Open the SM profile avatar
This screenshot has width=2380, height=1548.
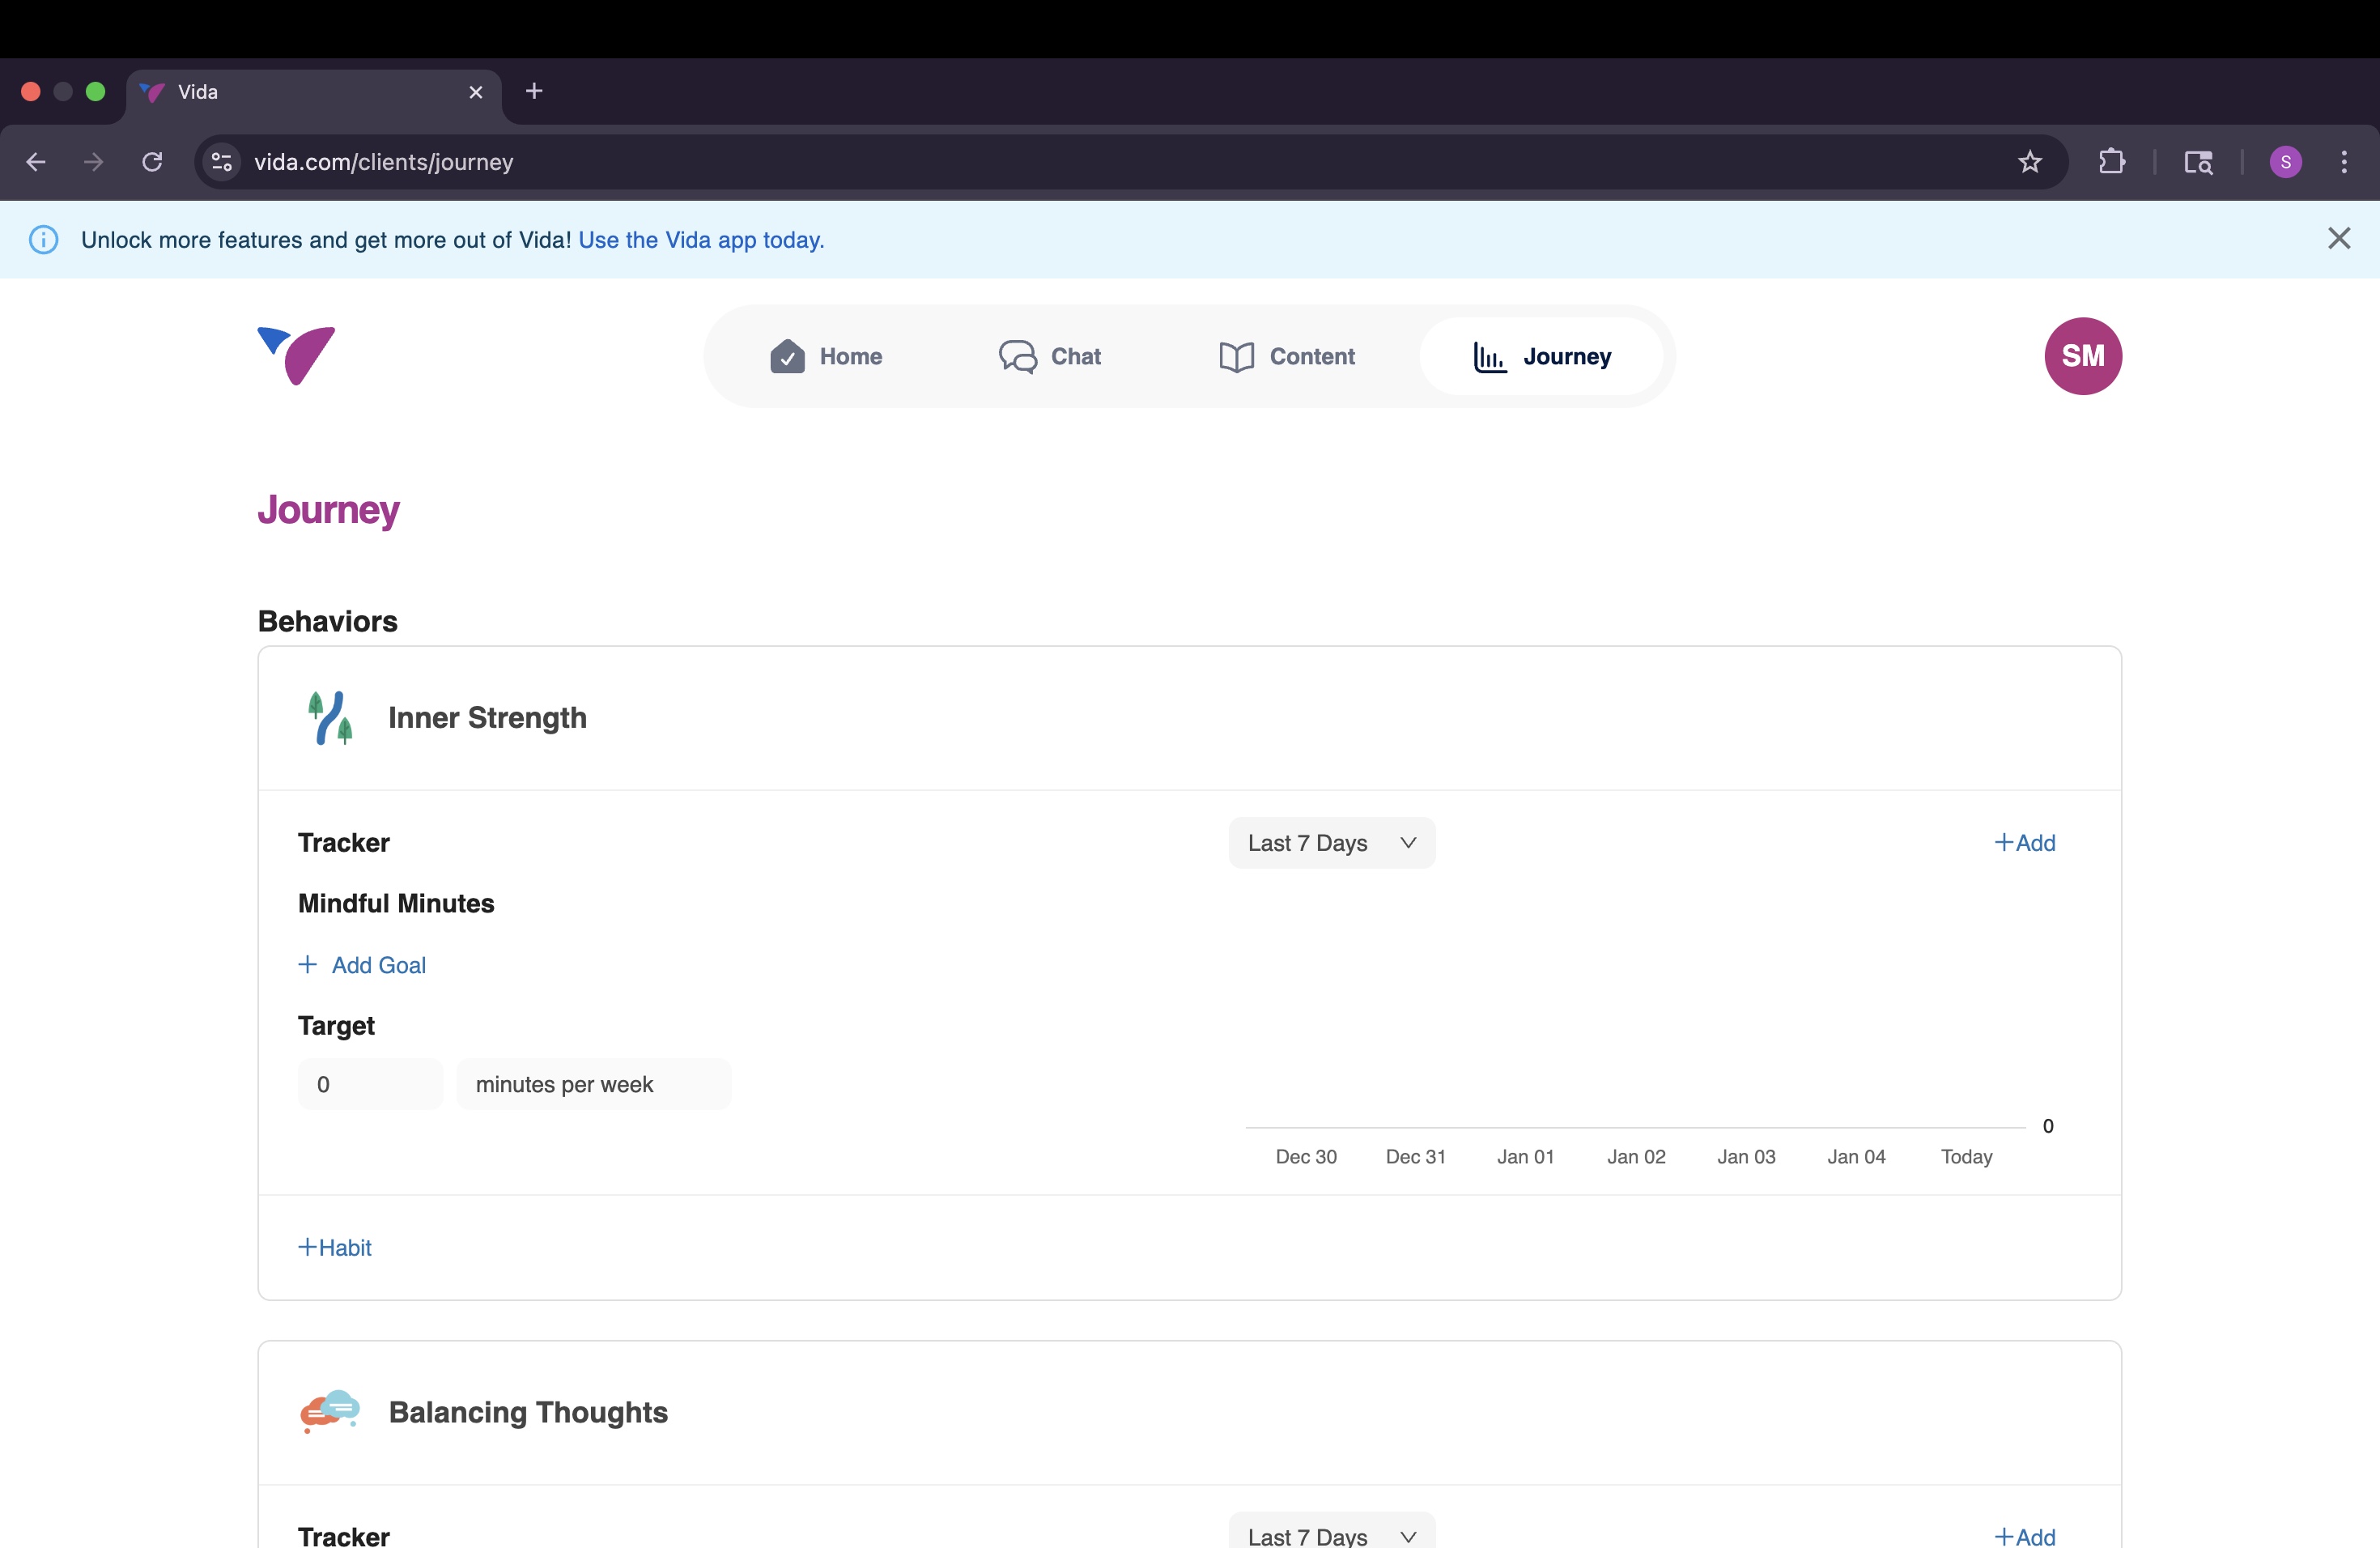click(2082, 356)
